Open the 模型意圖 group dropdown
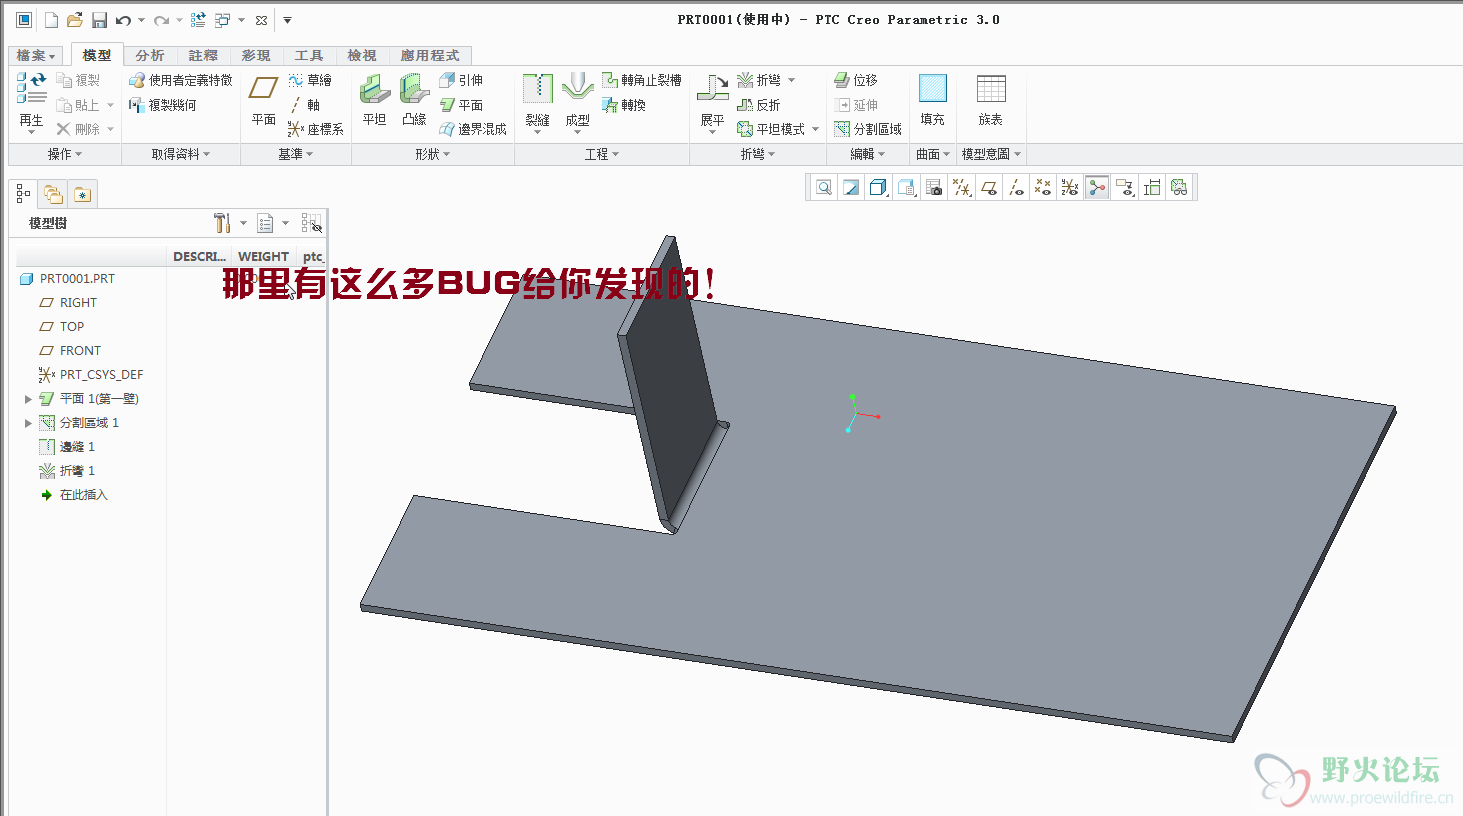Viewport: 1463px width, 816px height. [x=991, y=154]
